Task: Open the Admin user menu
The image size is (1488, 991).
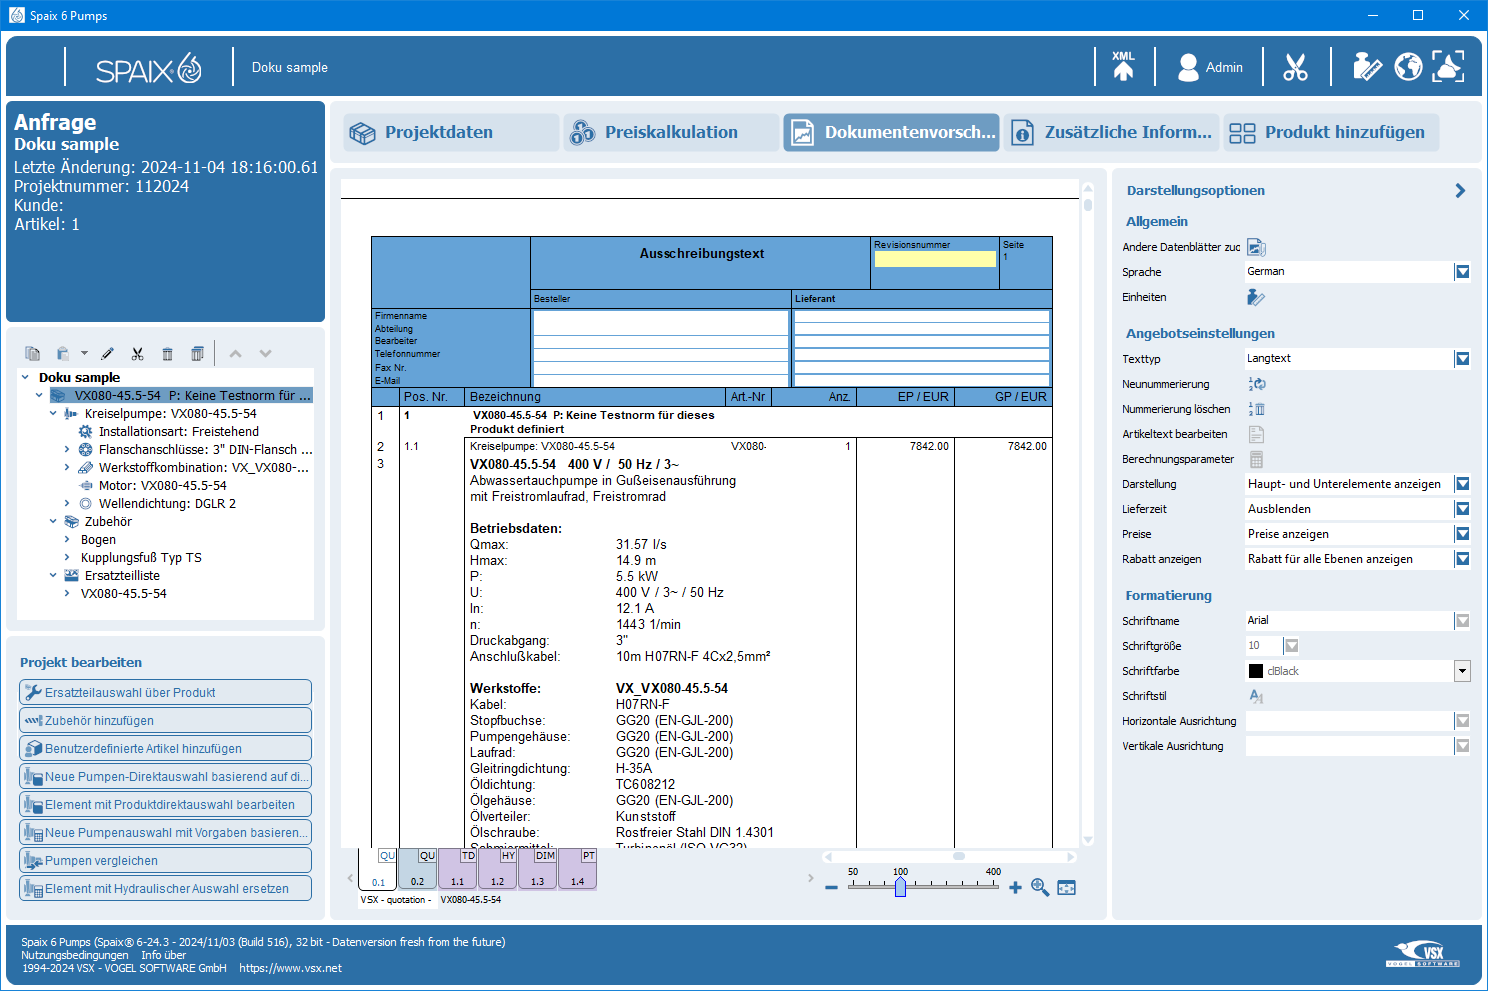Action: pos(1210,67)
